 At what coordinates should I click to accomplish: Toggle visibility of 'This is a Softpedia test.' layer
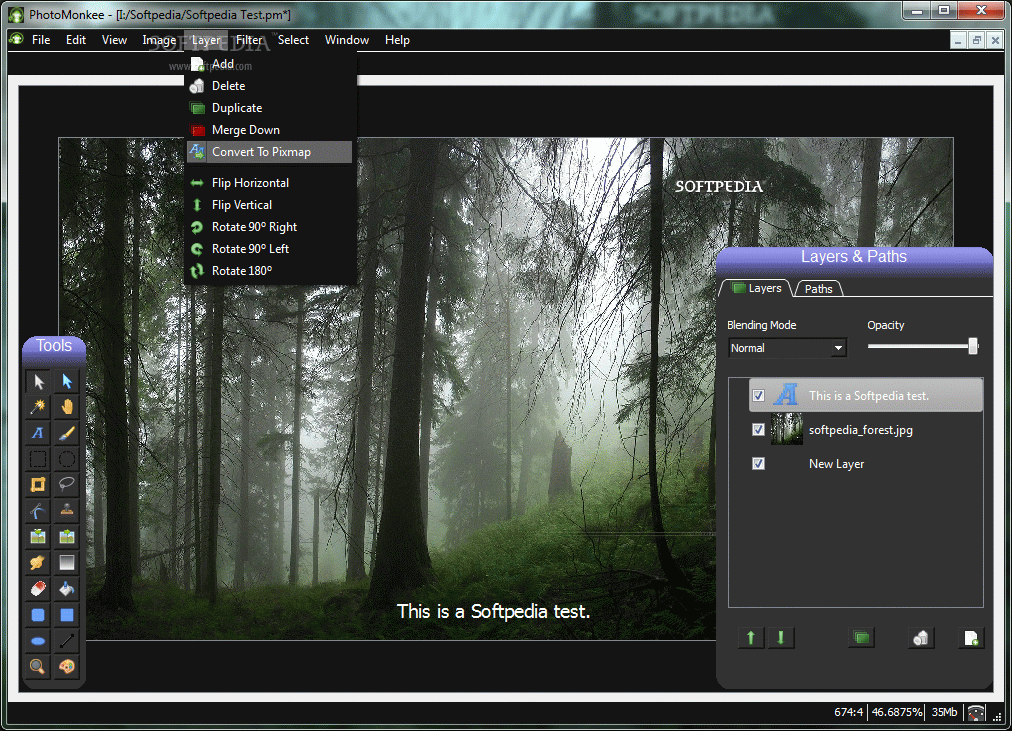(758, 396)
